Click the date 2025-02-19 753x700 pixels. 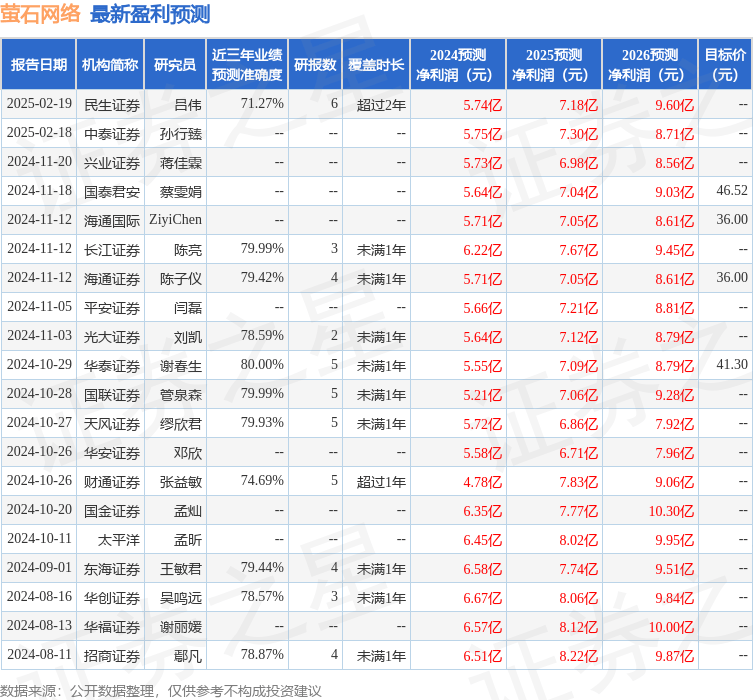coord(39,103)
